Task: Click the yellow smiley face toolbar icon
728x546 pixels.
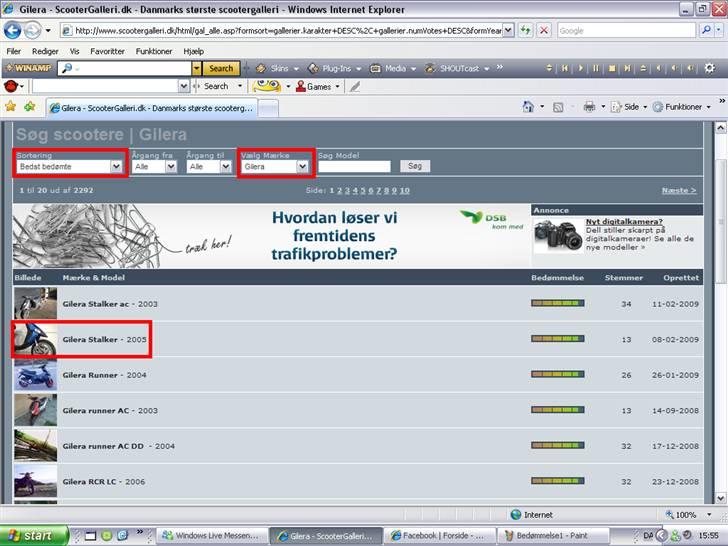Action: [x=266, y=86]
